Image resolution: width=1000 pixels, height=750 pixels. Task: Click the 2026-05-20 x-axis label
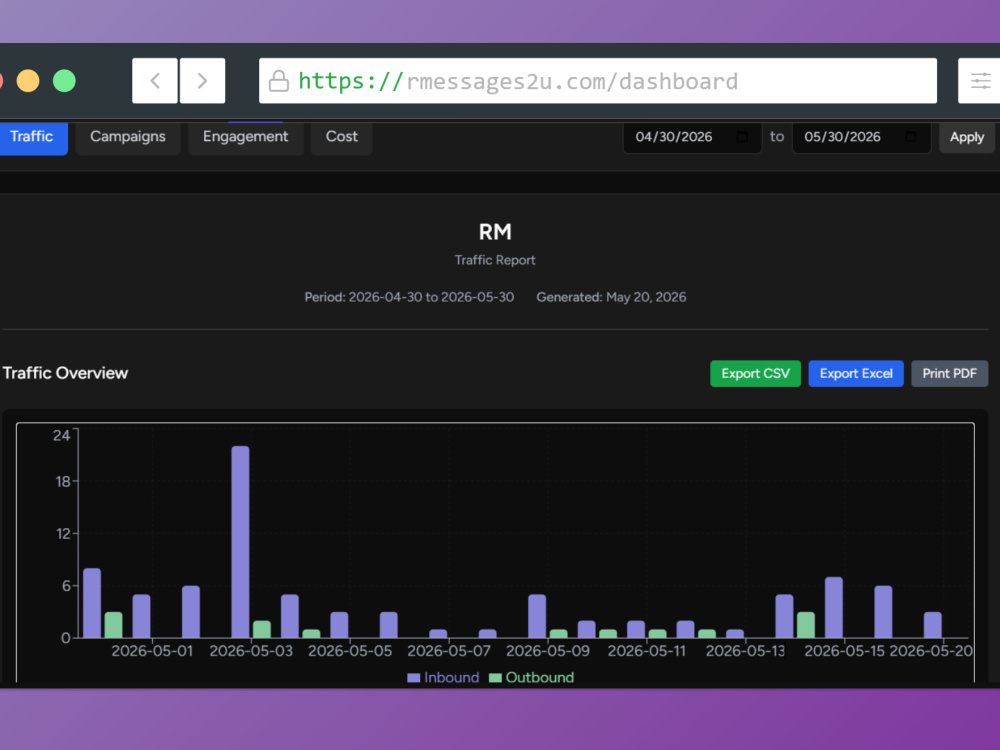pos(930,651)
